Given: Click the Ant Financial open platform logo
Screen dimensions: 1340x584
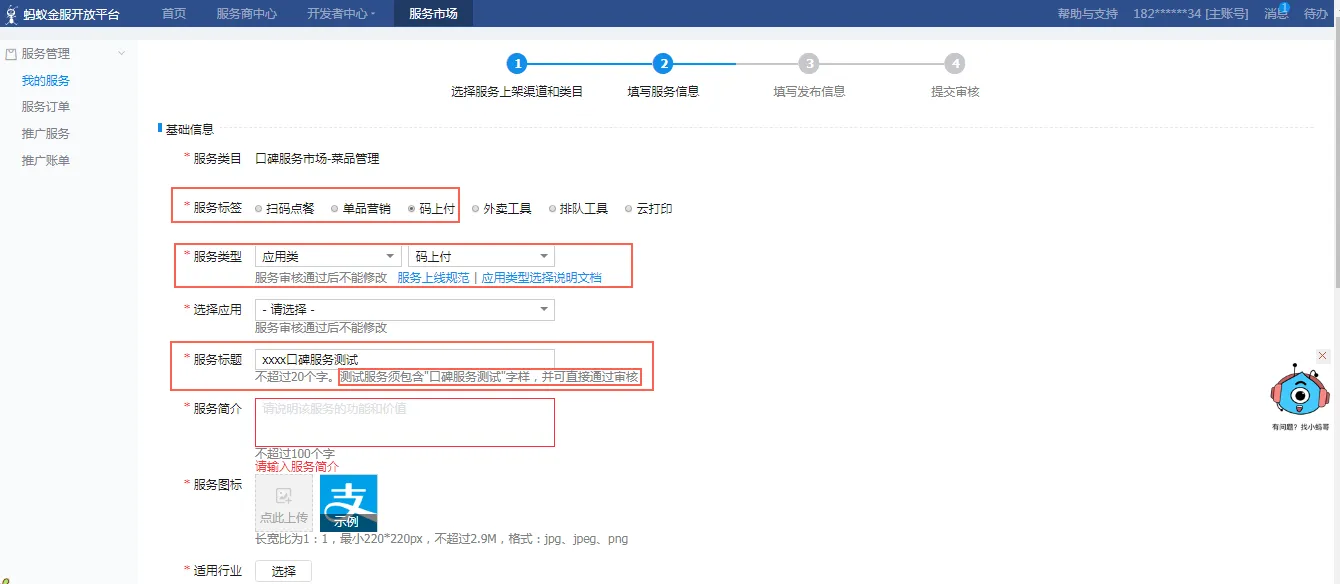Looking at the screenshot, I should (x=62, y=14).
